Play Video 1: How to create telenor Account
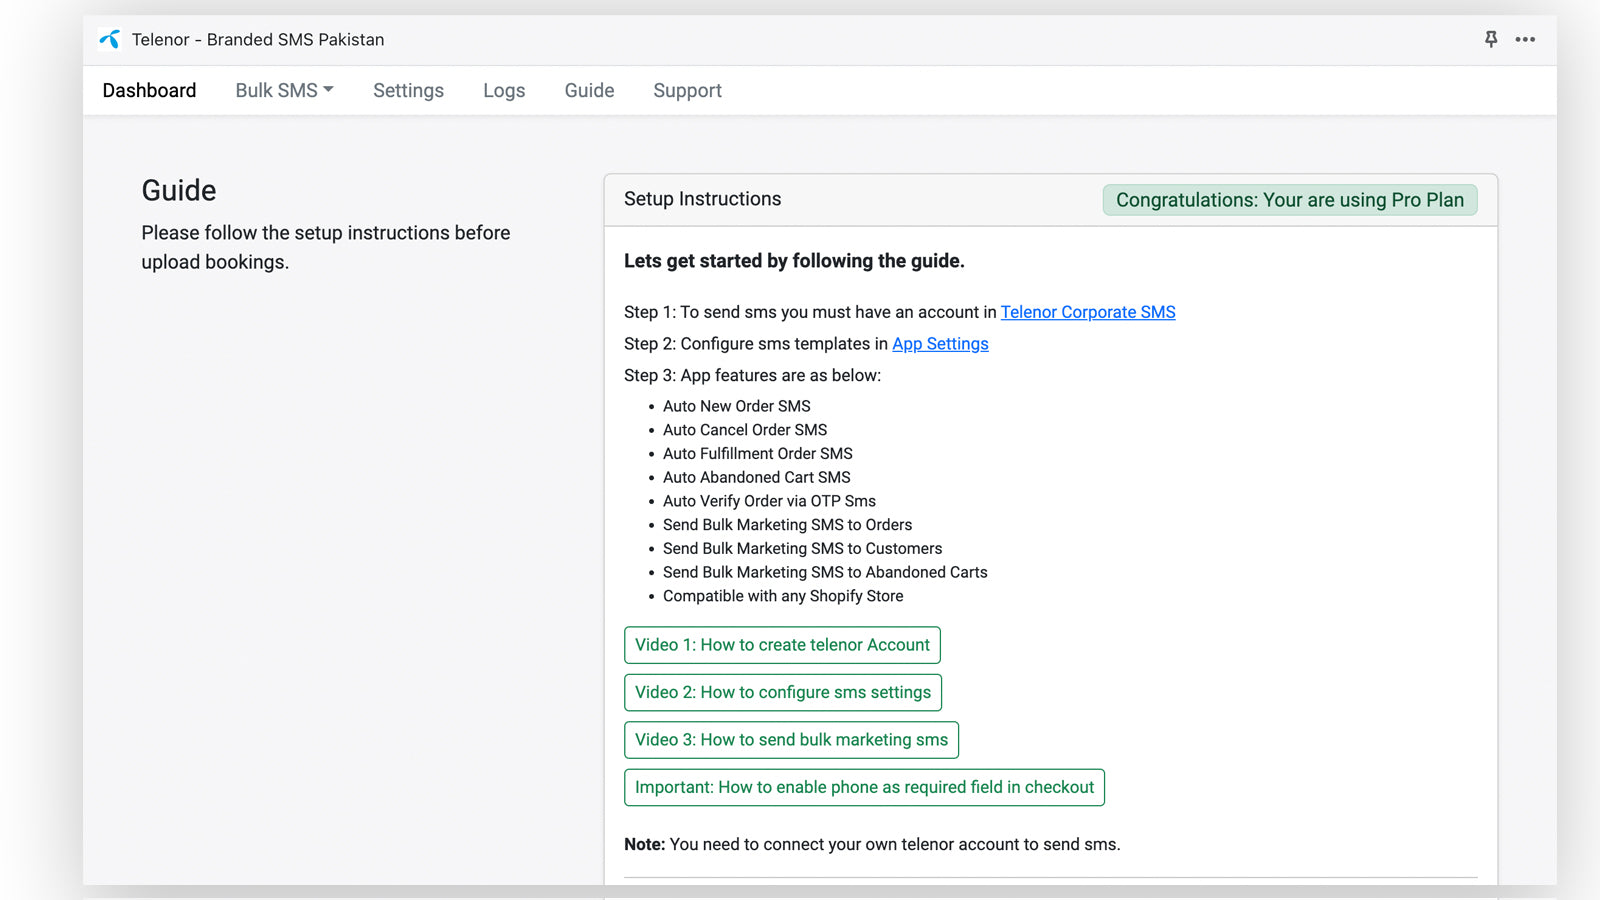Viewport: 1600px width, 900px height. click(782, 645)
